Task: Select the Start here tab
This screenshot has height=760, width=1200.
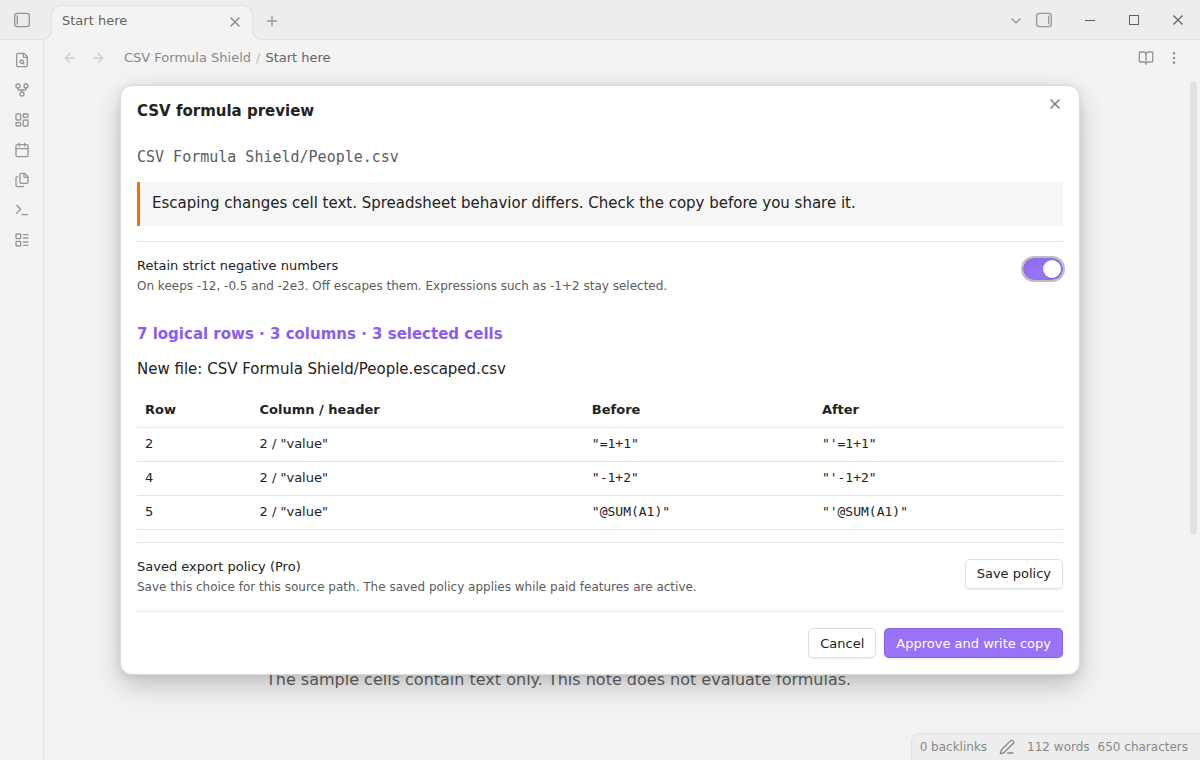Action: pos(150,21)
